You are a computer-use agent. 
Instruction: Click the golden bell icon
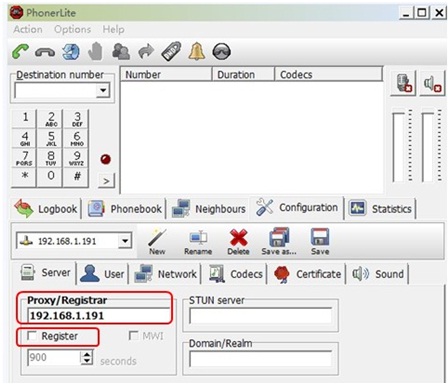click(197, 52)
